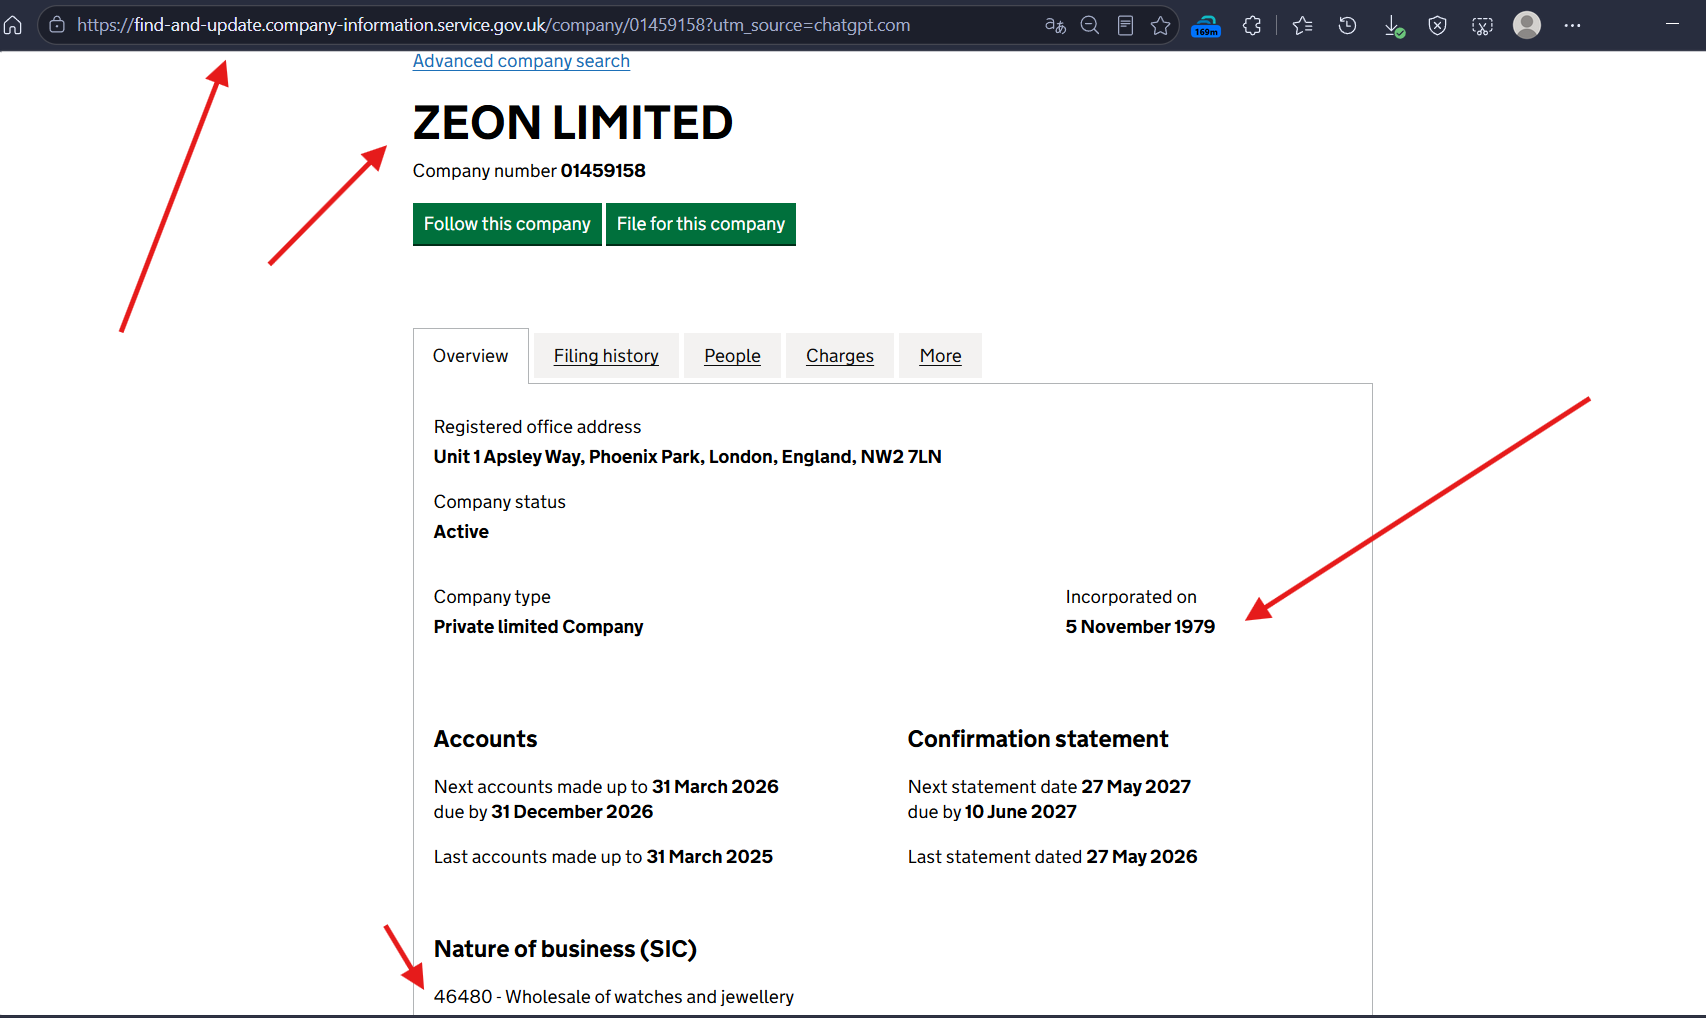Open the Extensions puzzle icon

tap(1252, 25)
